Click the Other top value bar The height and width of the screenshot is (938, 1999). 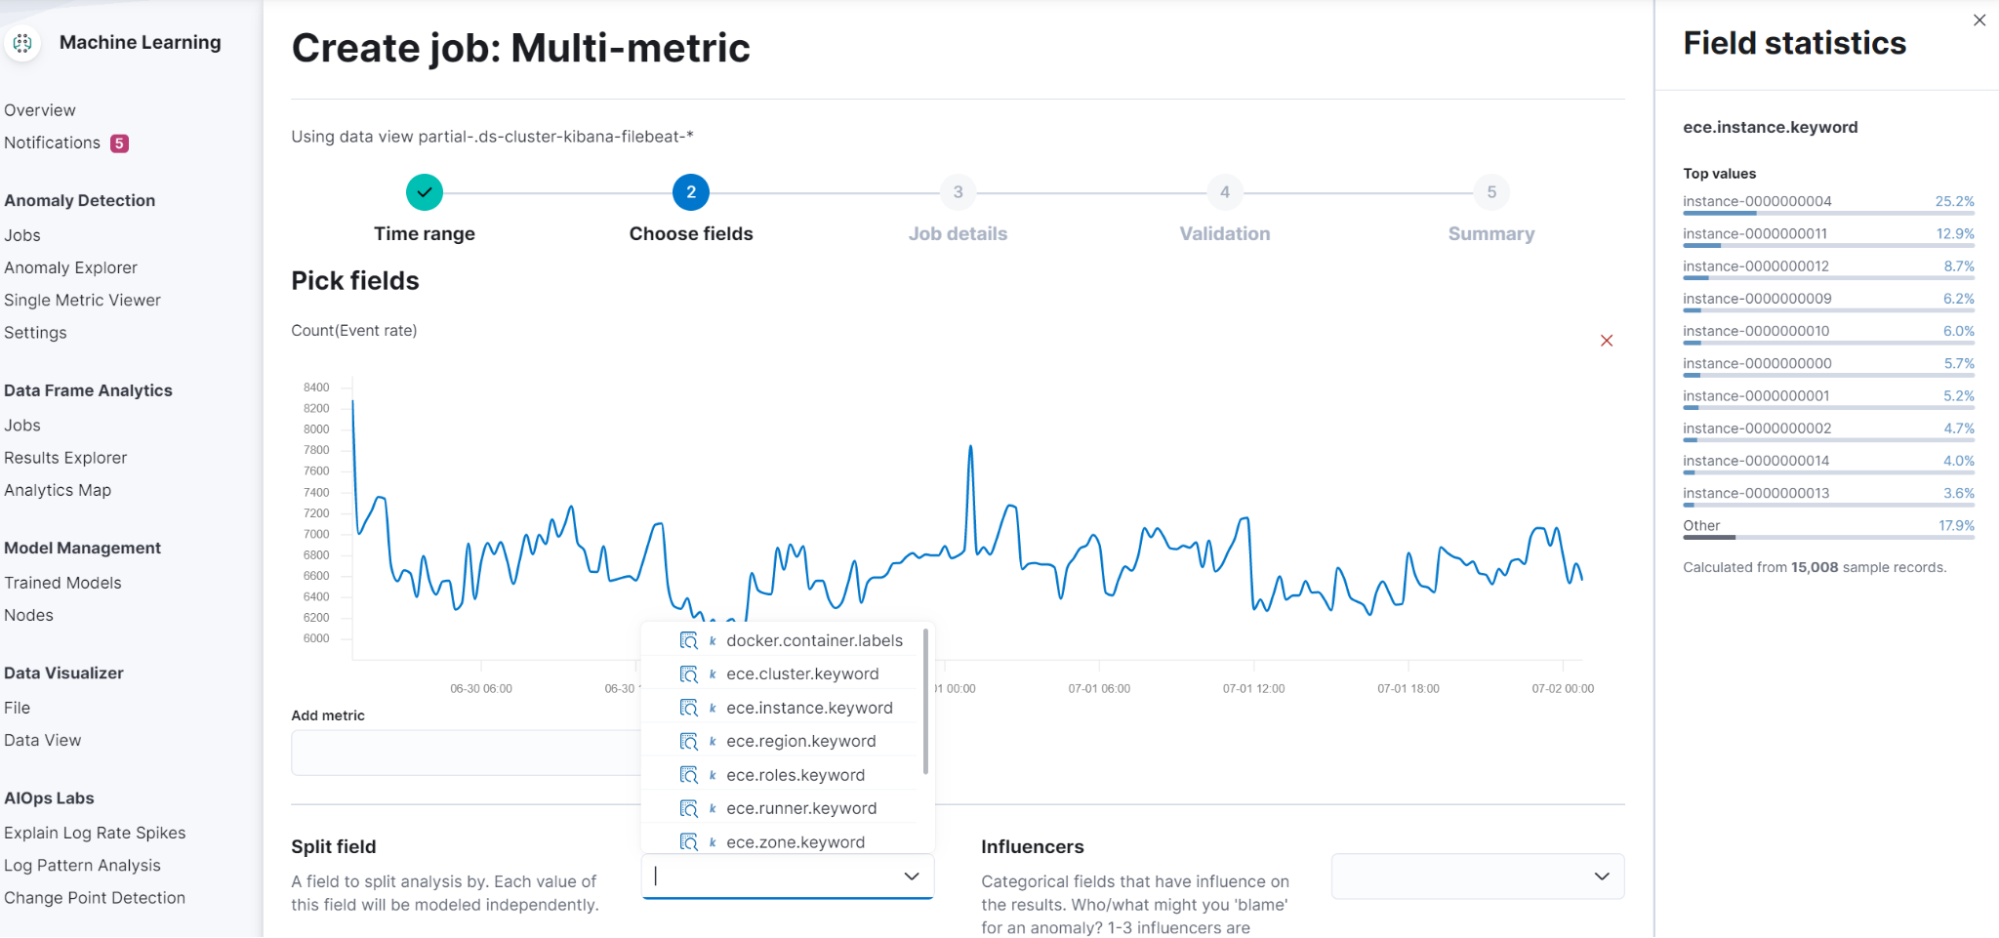[1828, 538]
